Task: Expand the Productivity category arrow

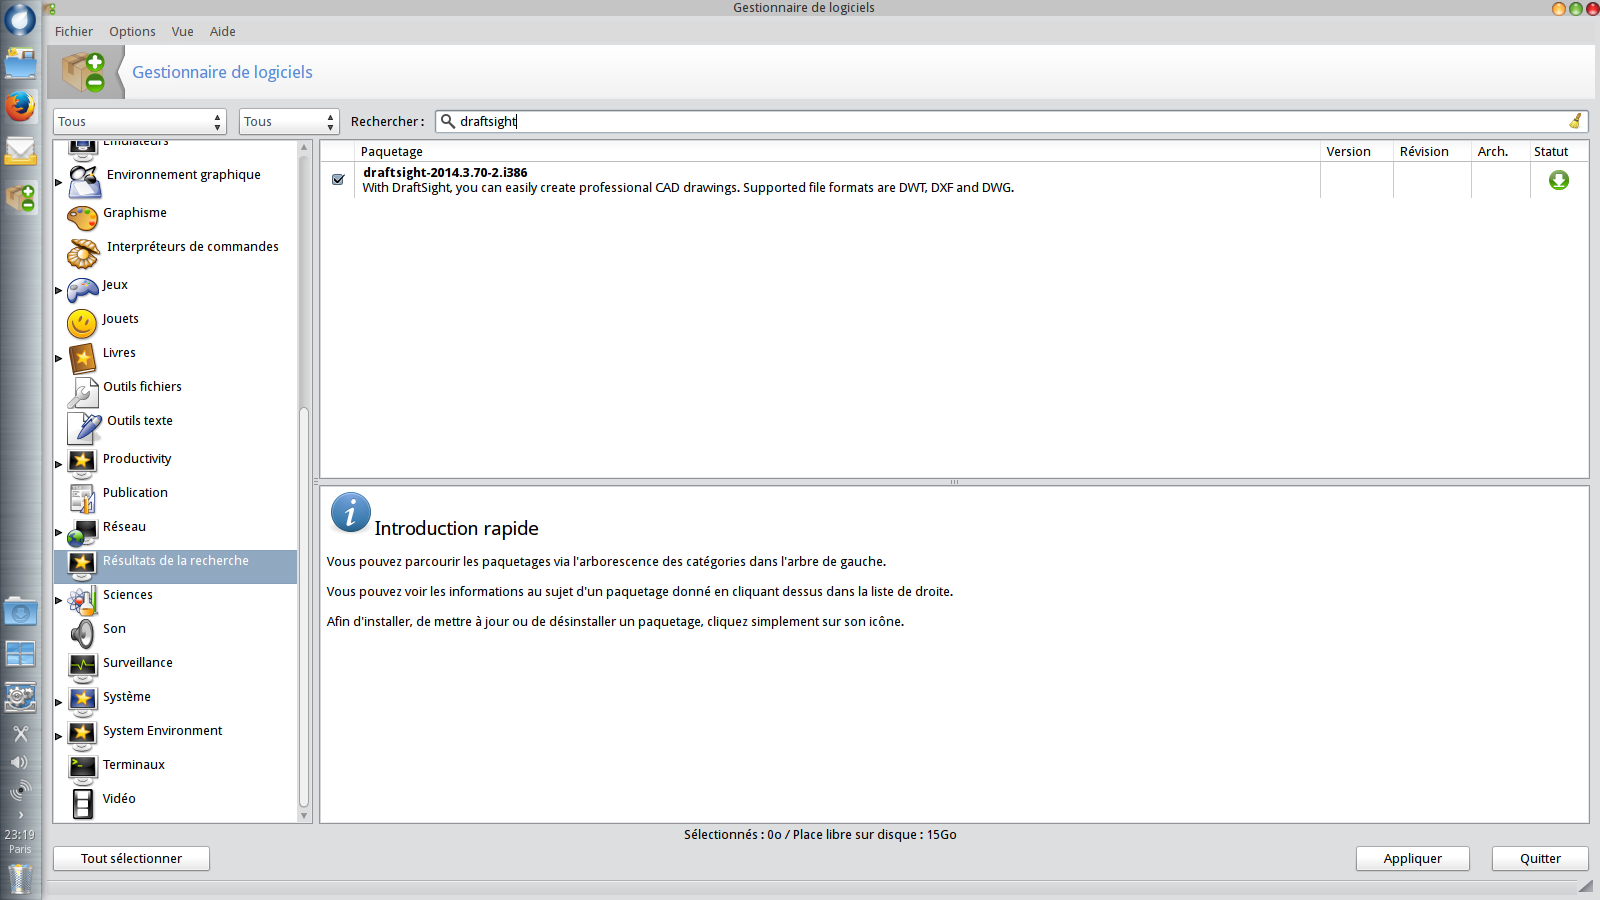Action: (x=58, y=464)
